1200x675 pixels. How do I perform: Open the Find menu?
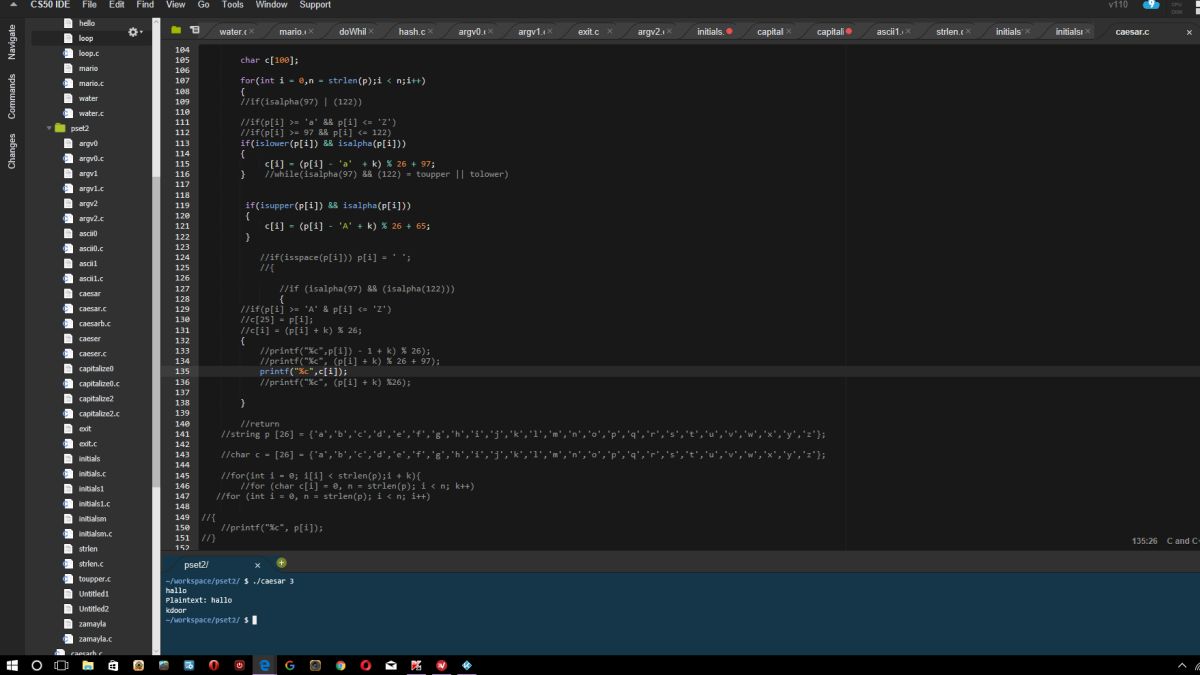145,5
